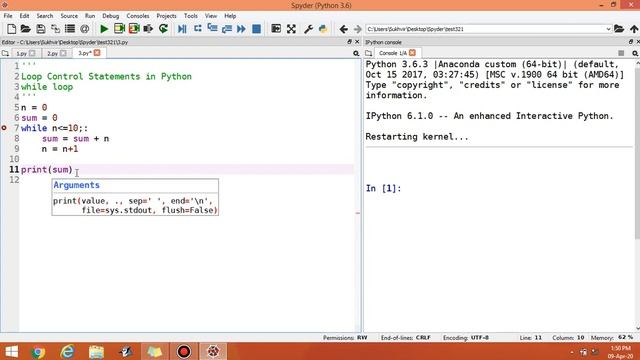Change to parent directory arrow

tap(634, 29)
